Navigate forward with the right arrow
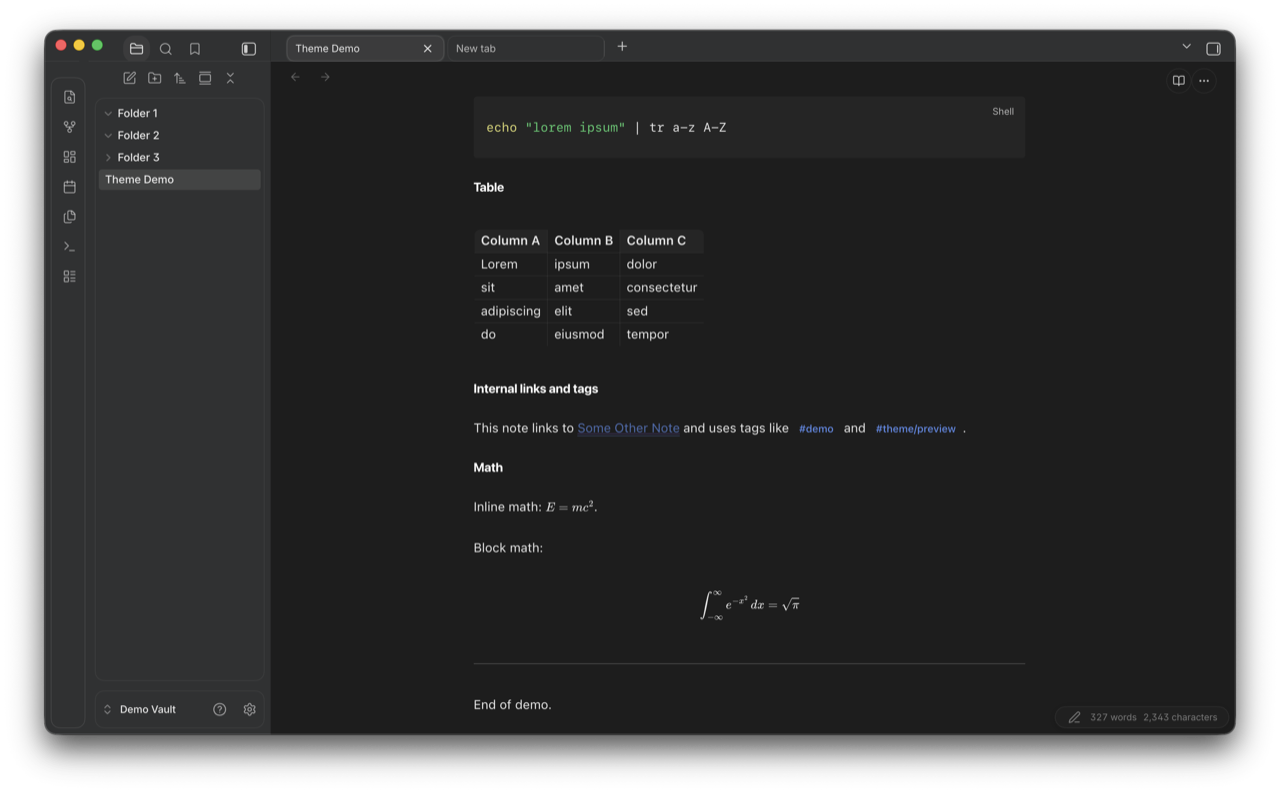The width and height of the screenshot is (1280, 793). click(x=325, y=77)
